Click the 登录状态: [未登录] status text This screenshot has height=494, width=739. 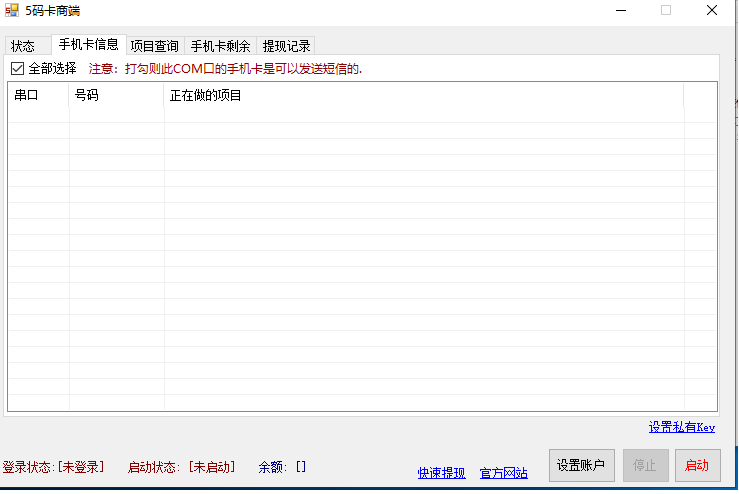53,467
